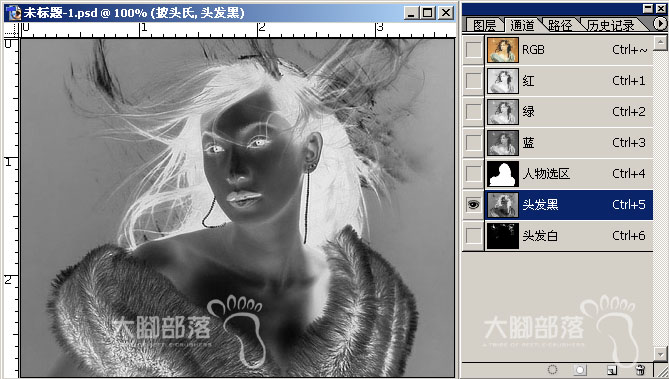Click the Photoshop document icon in the title bar
The image size is (669, 379).
pyautogui.click(x=14, y=13)
